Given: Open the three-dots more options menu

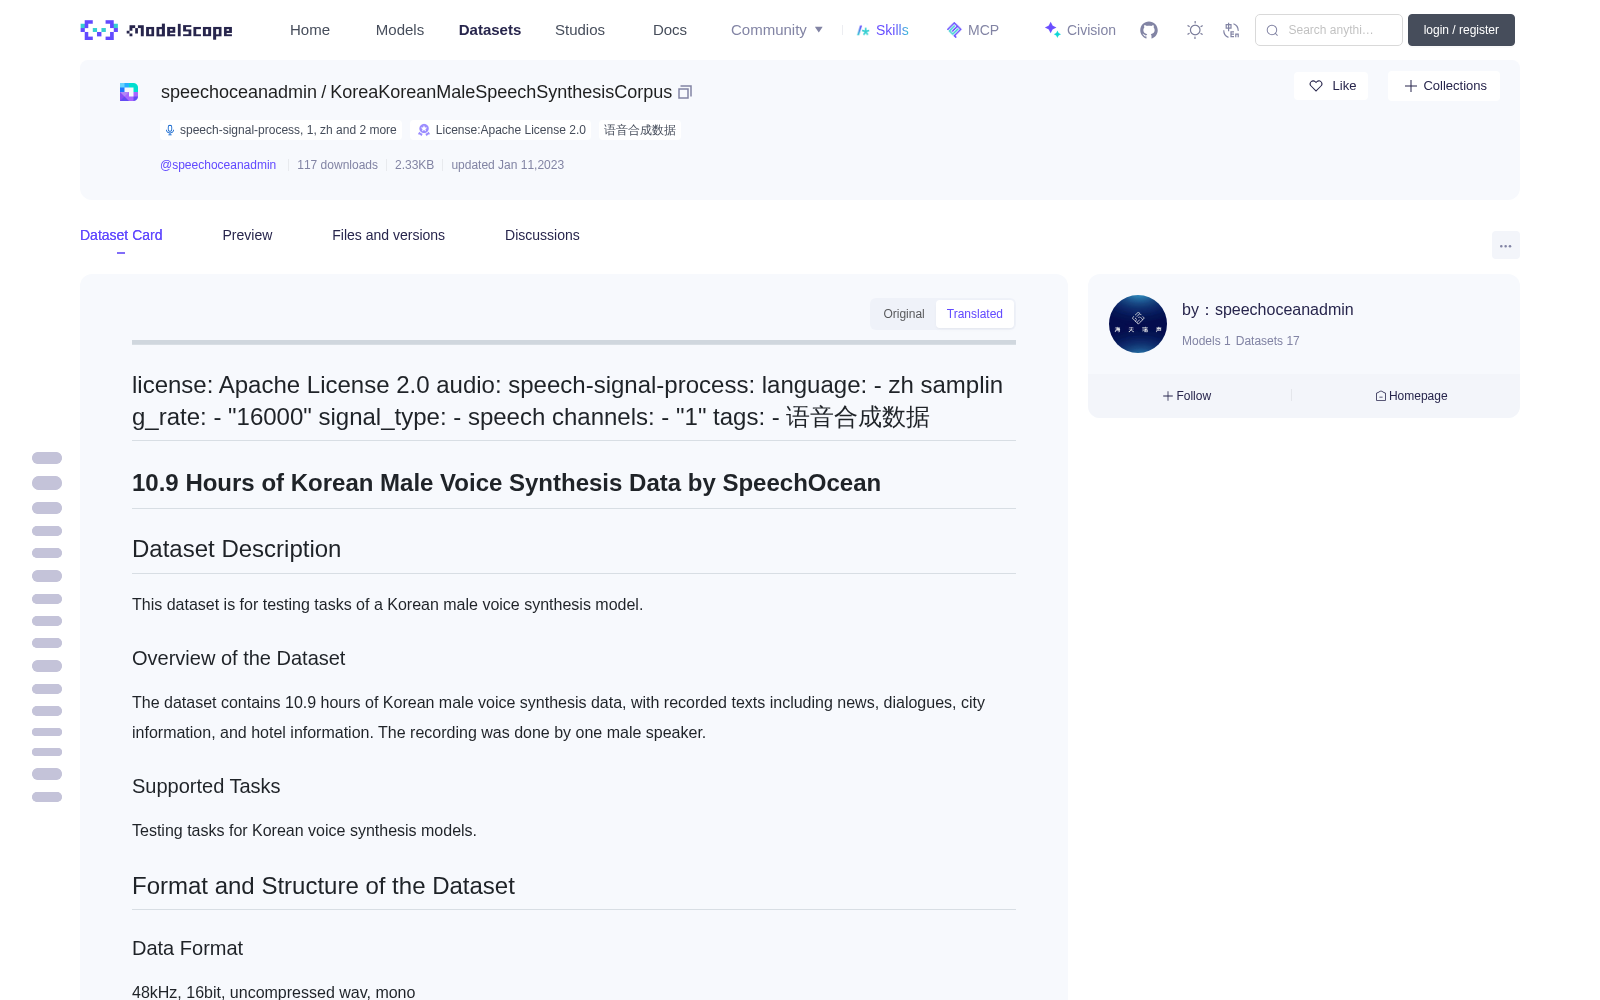Looking at the screenshot, I should [x=1506, y=245].
